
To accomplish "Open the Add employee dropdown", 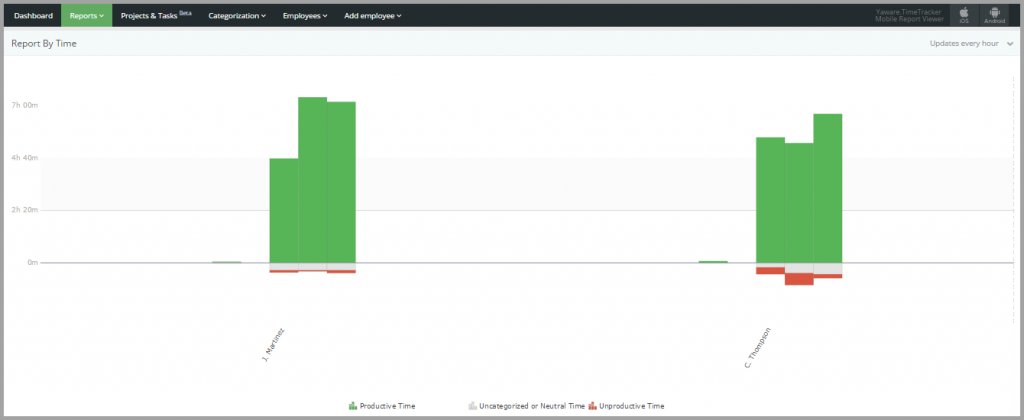I will (x=372, y=16).
